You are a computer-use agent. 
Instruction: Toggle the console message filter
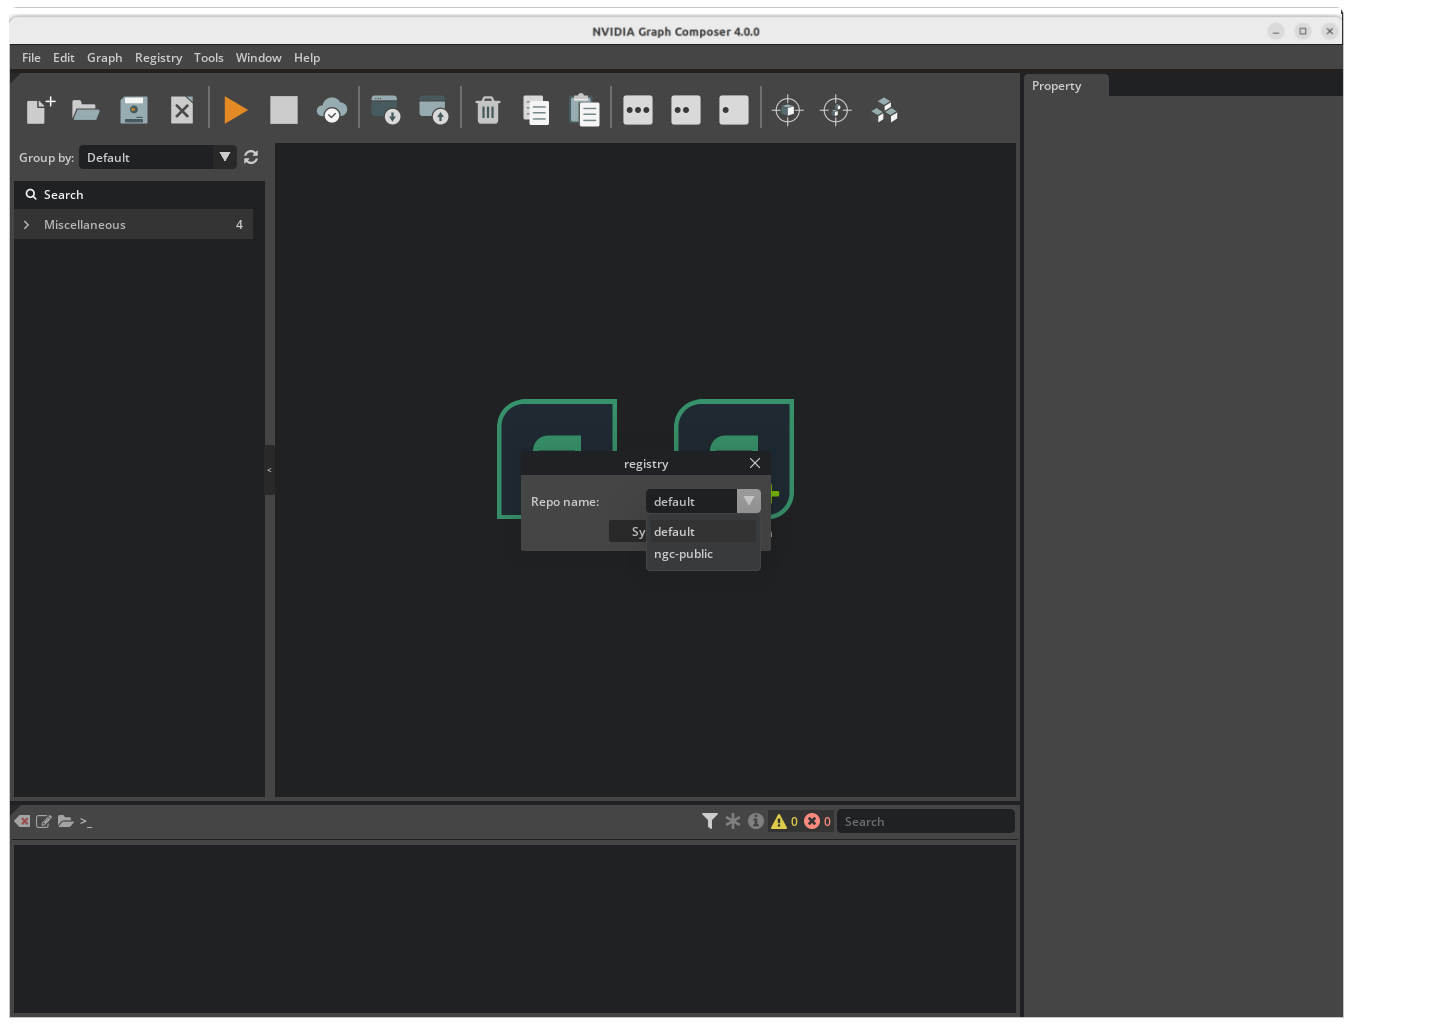710,820
